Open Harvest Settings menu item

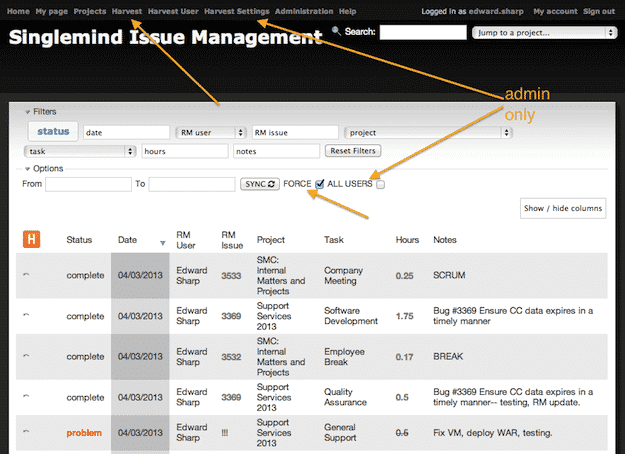click(237, 12)
